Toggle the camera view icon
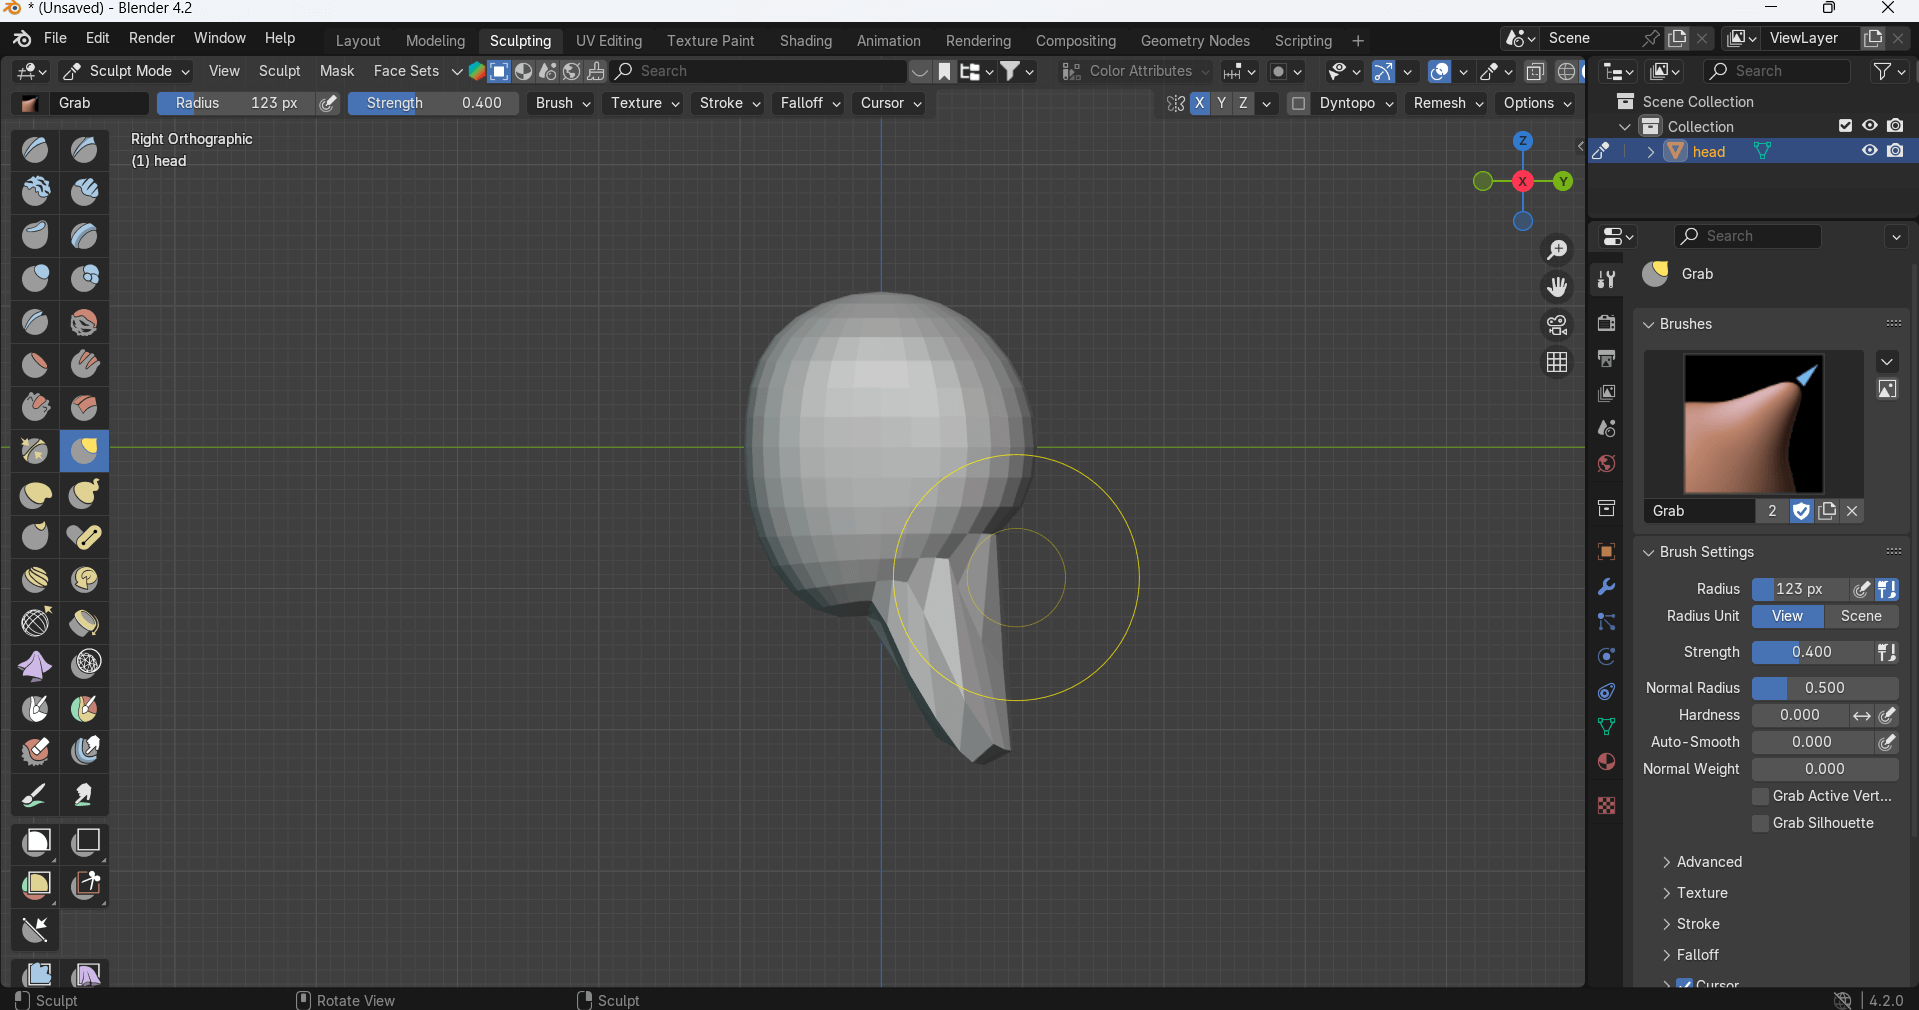Viewport: 1919px width, 1010px height. point(1557,325)
